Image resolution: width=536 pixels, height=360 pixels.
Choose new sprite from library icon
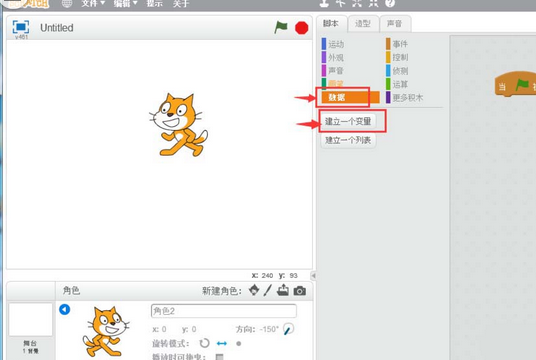point(254,290)
